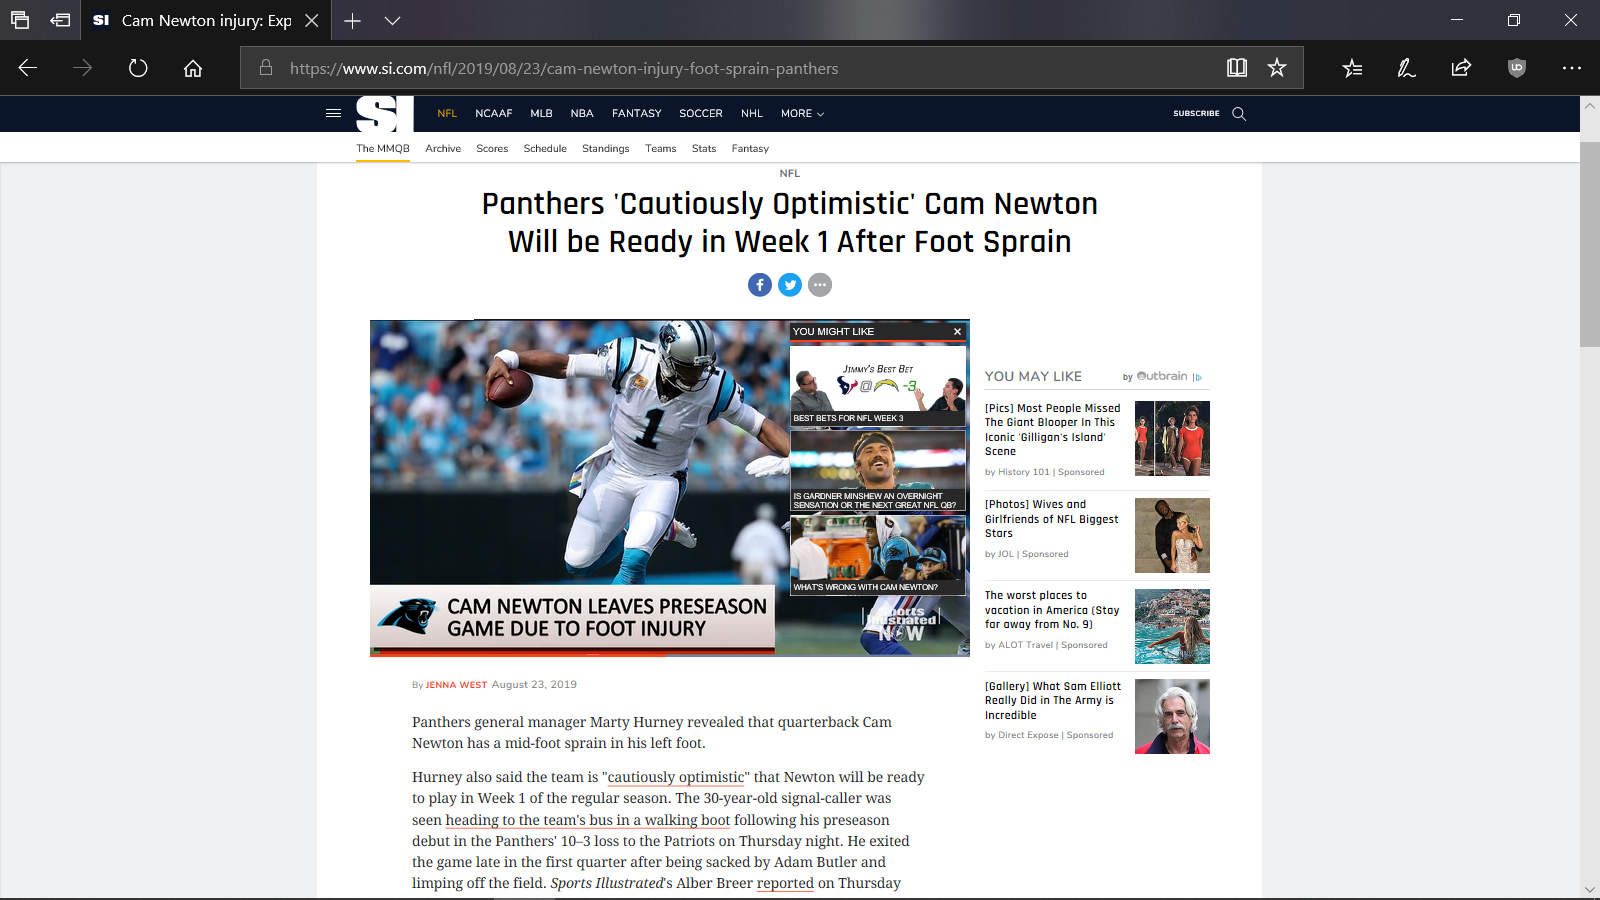
Task: Play Gardner Minshew video thumbnail
Action: (x=878, y=470)
